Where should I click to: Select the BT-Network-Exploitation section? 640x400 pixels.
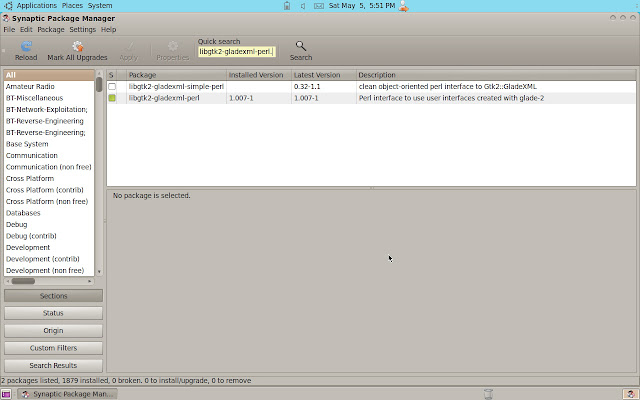[x=49, y=109]
